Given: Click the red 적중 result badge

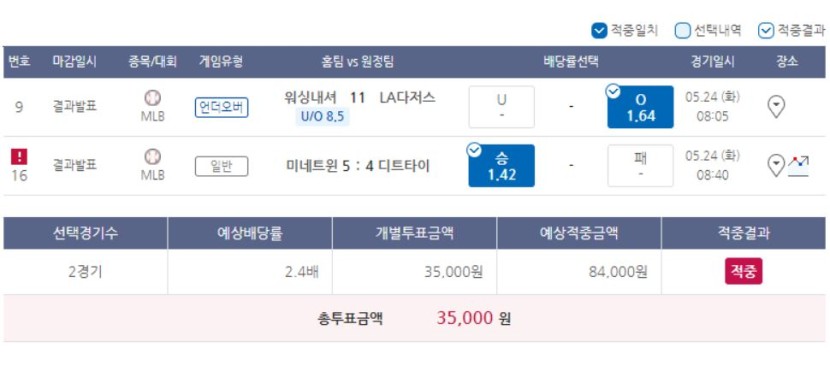Looking at the screenshot, I should point(744,271).
